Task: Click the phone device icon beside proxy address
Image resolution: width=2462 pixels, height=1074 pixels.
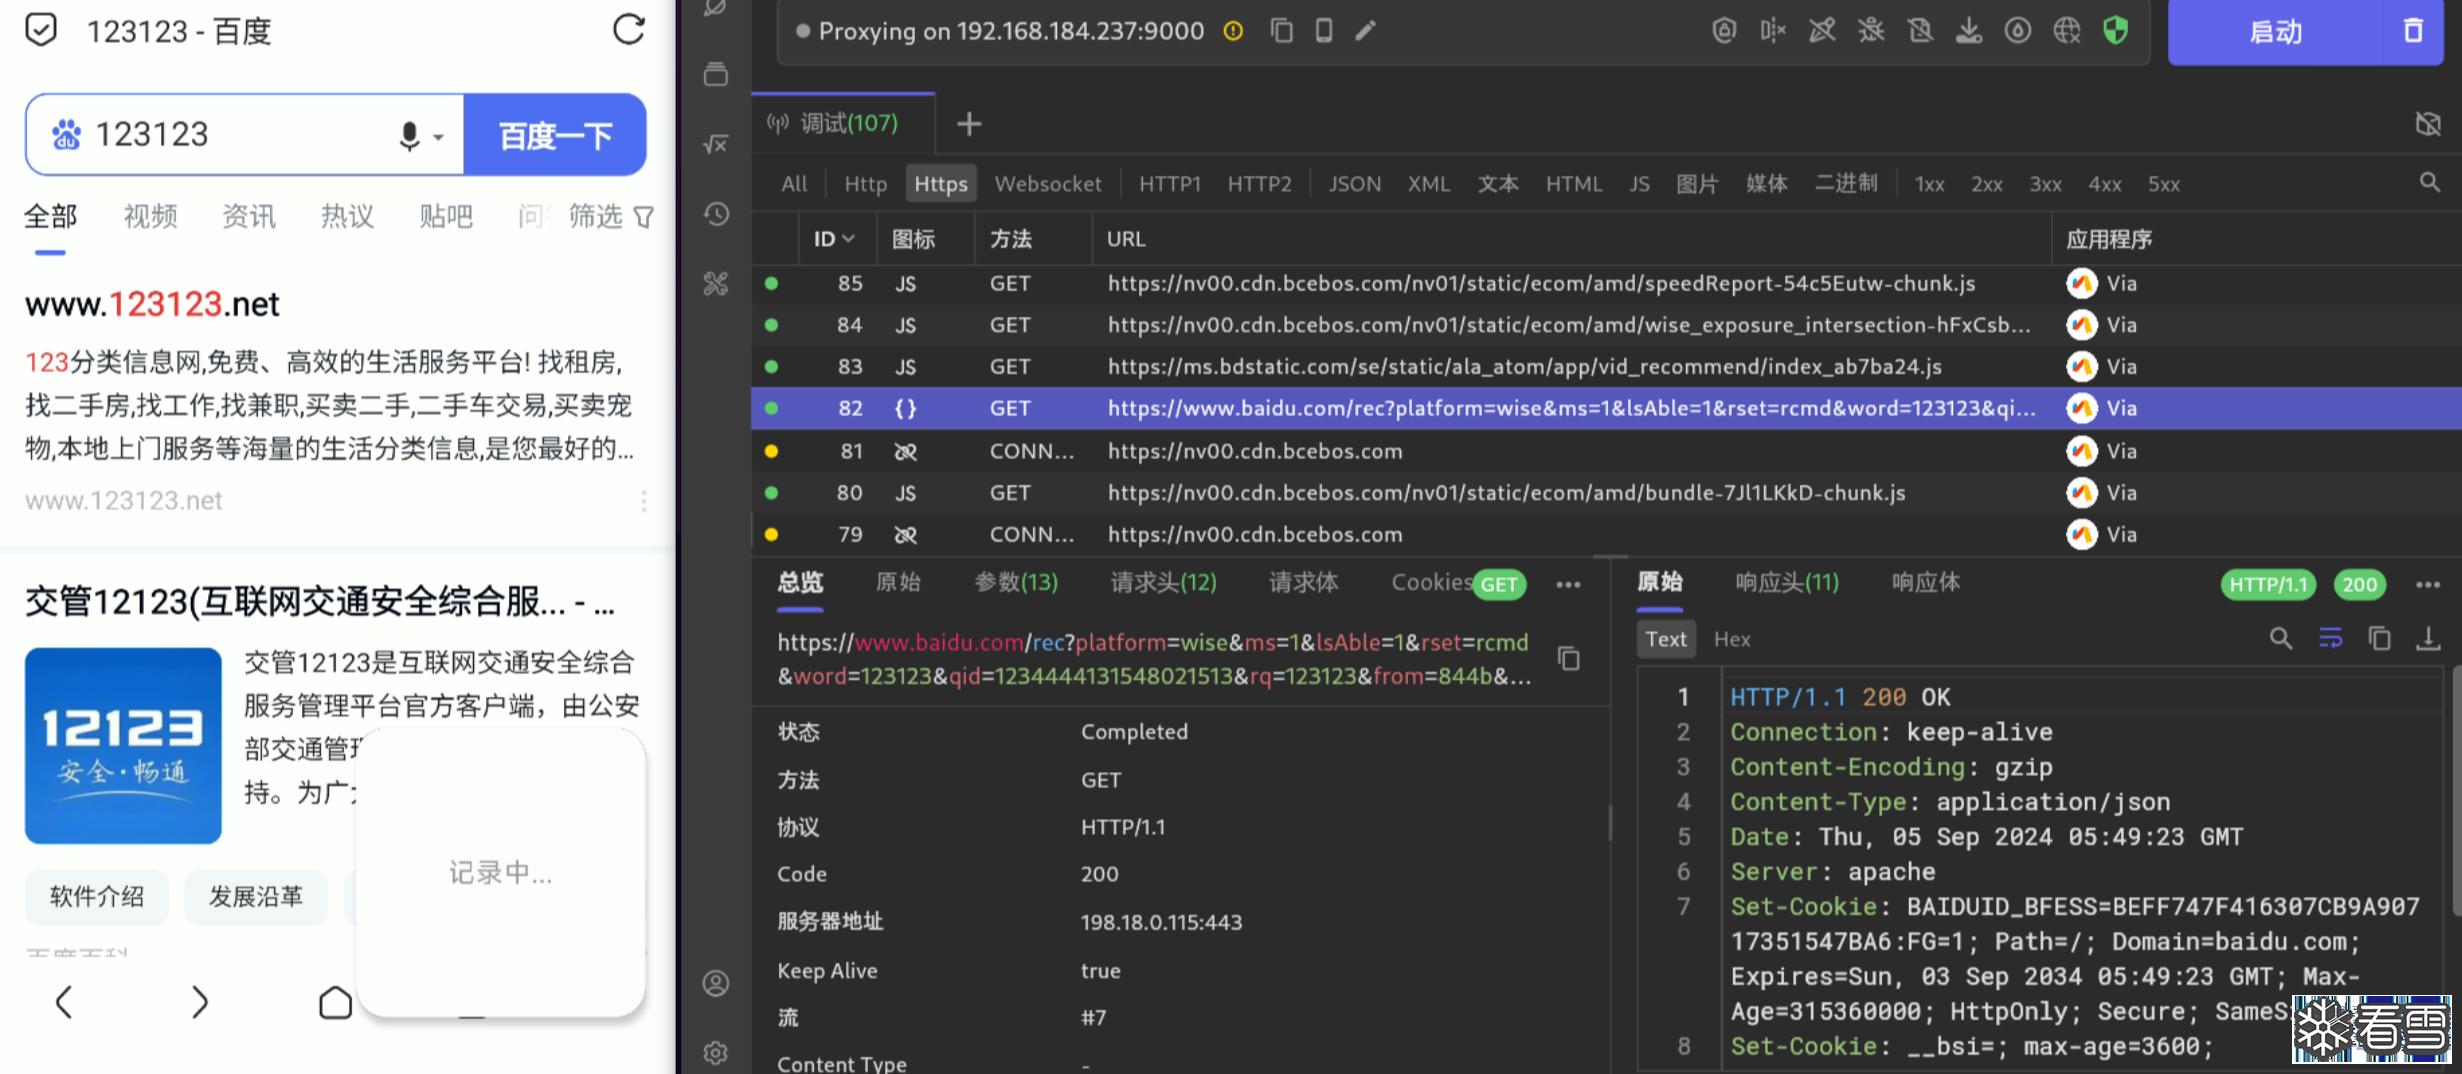Action: point(1324,31)
